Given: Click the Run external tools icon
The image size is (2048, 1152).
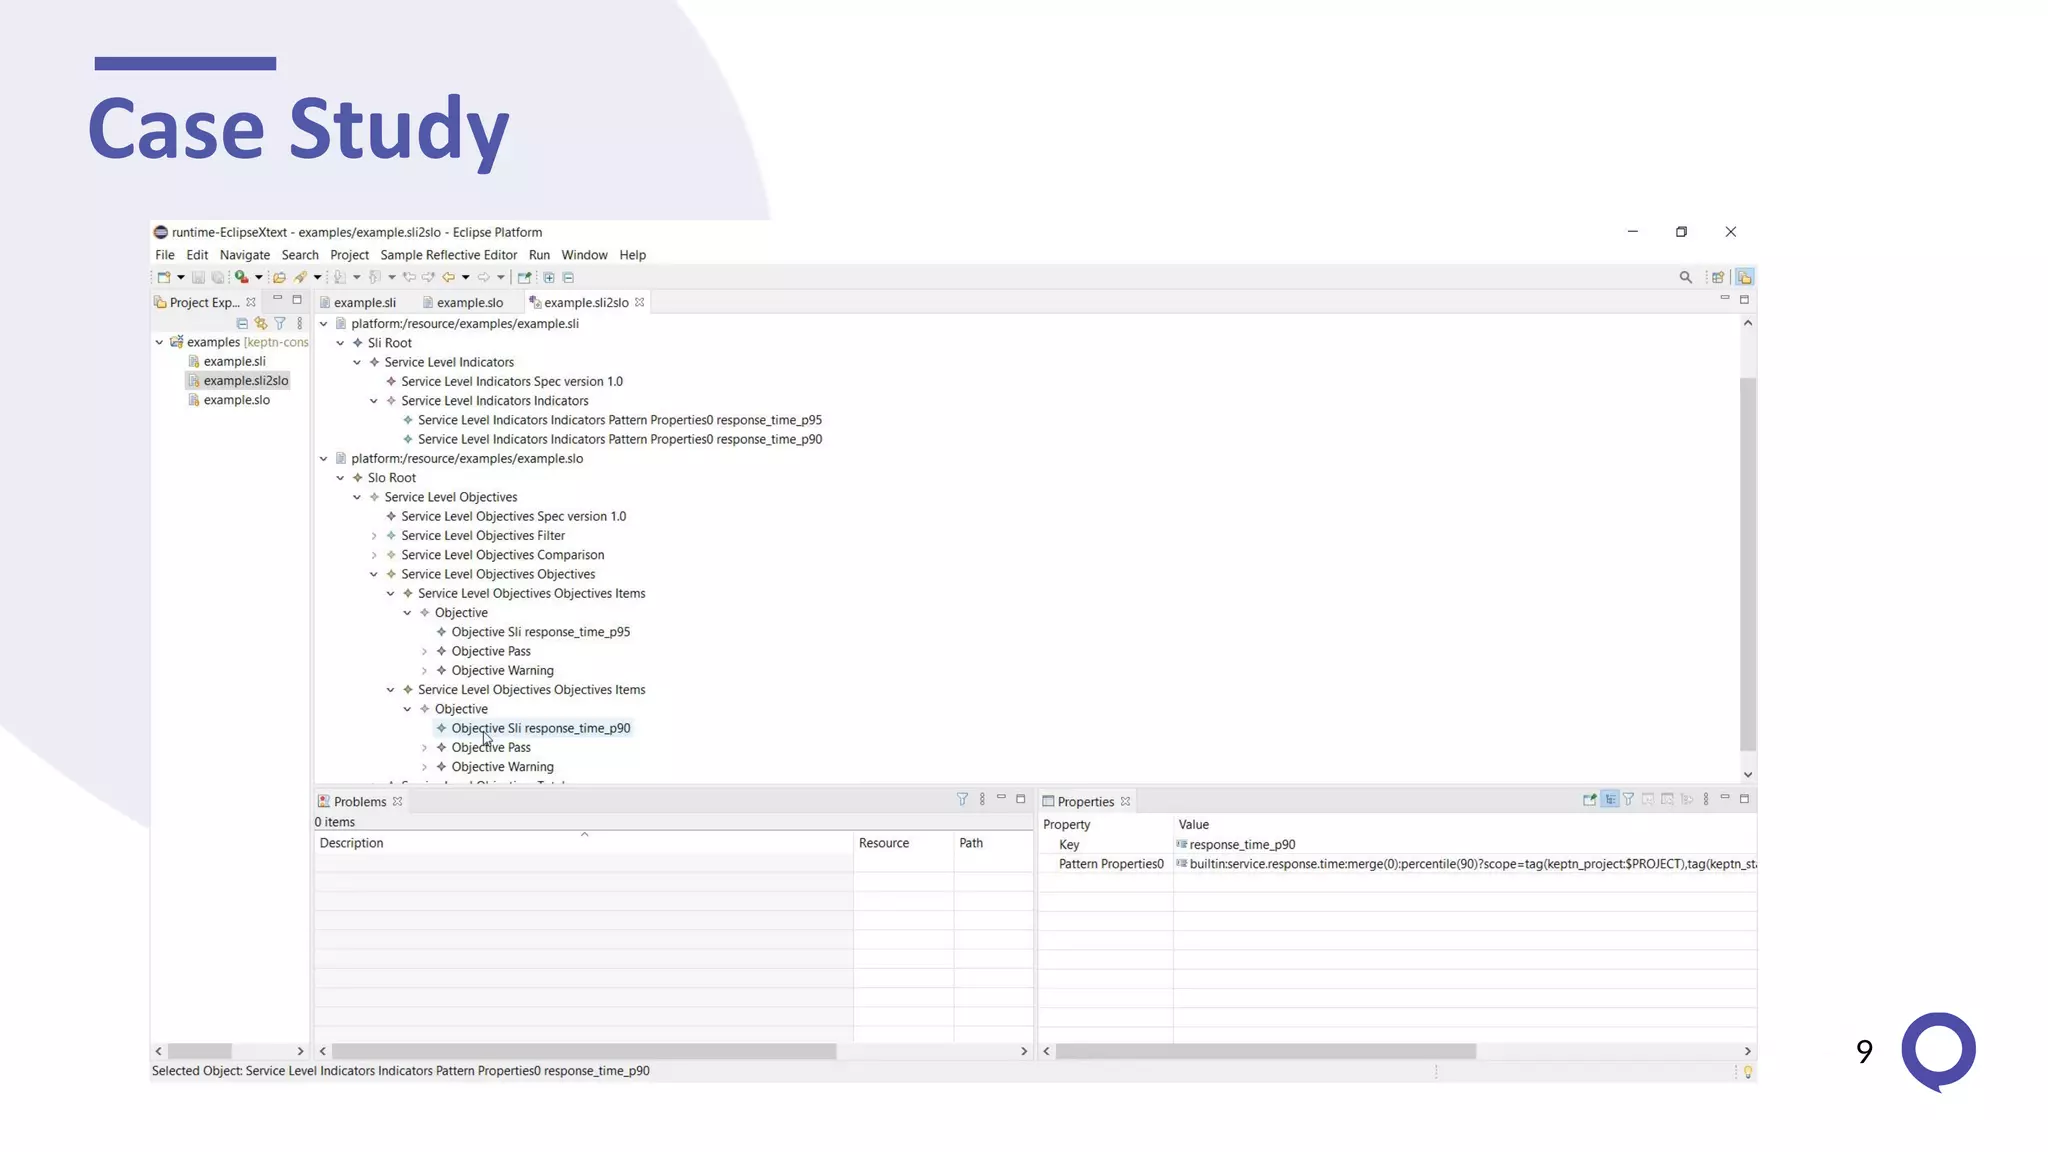Looking at the screenshot, I should 242,277.
